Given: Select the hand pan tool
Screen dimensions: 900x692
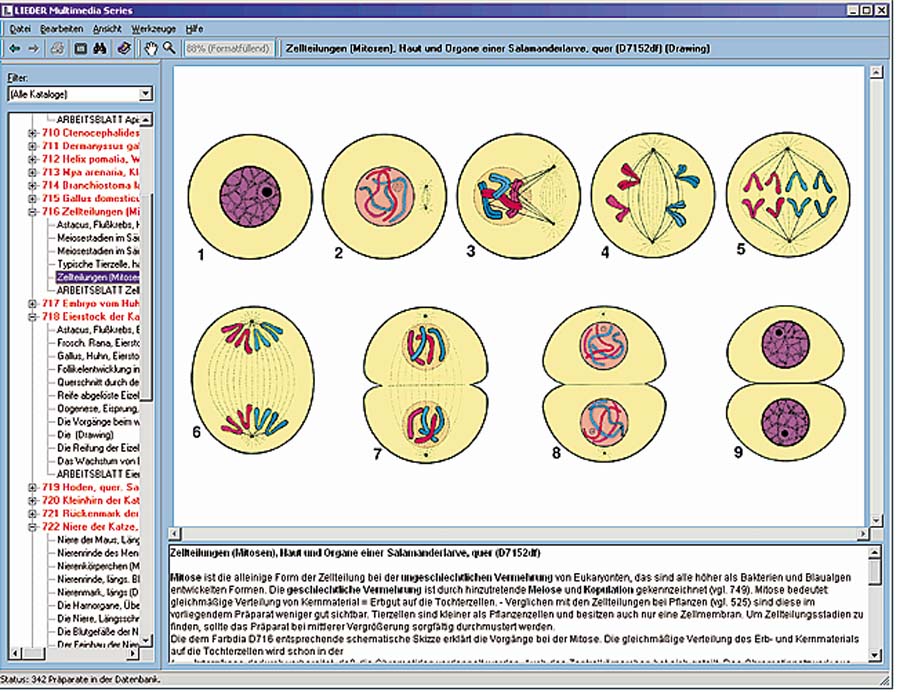Looking at the screenshot, I should tap(150, 49).
